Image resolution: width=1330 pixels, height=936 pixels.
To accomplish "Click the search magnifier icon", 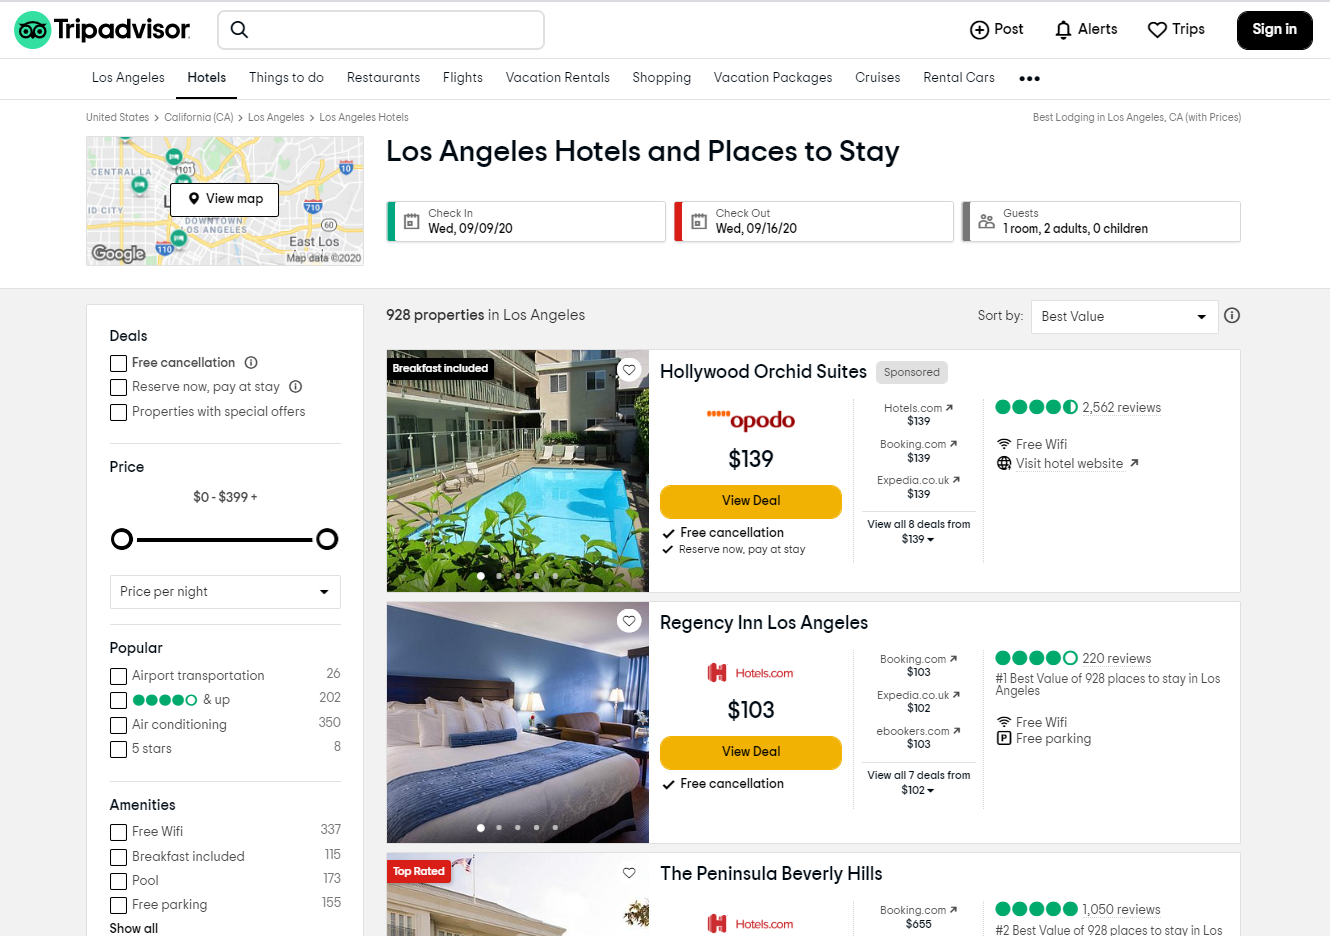I will [x=239, y=30].
